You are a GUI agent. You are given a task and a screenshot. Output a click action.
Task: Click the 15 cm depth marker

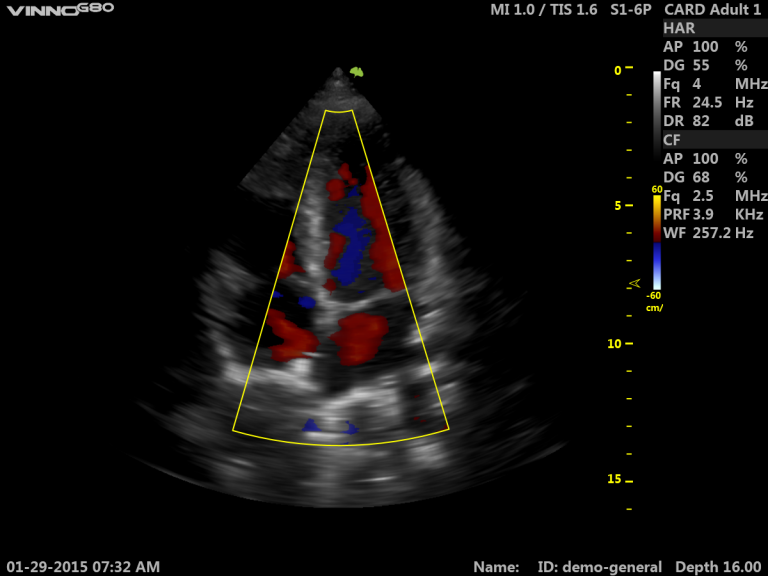(614, 479)
